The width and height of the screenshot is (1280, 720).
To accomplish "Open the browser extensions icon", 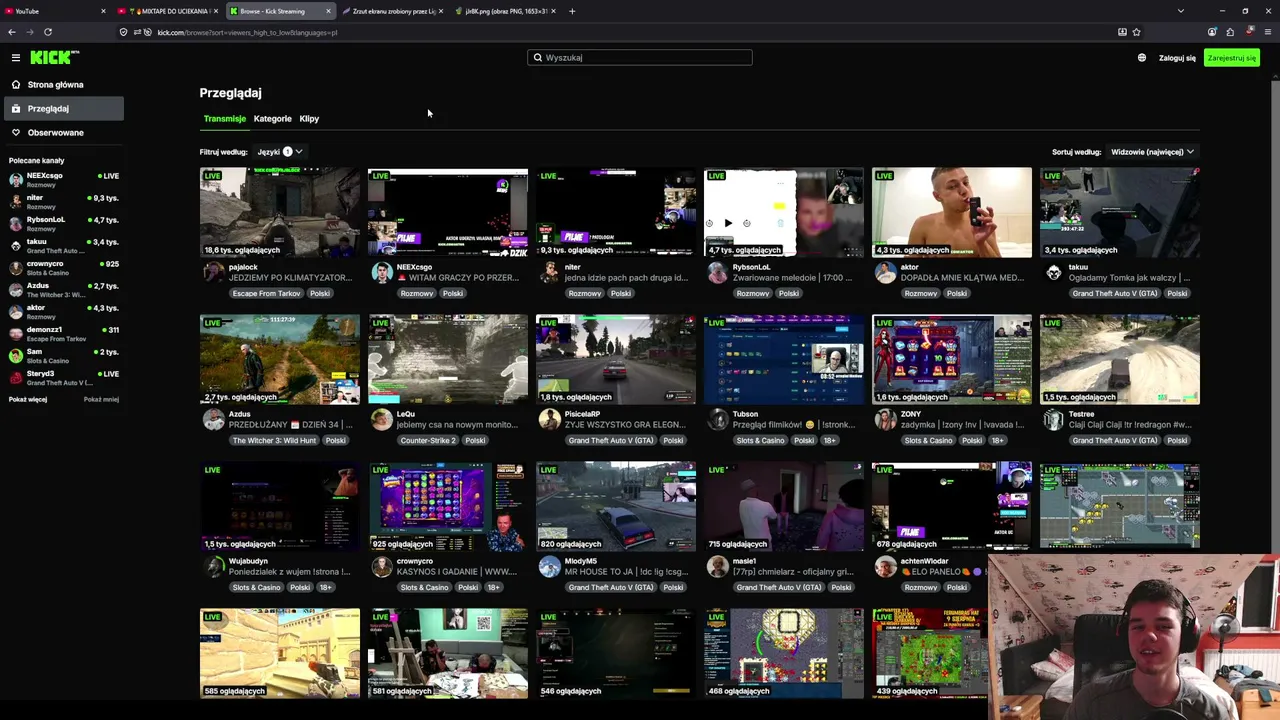I will click(x=1230, y=32).
